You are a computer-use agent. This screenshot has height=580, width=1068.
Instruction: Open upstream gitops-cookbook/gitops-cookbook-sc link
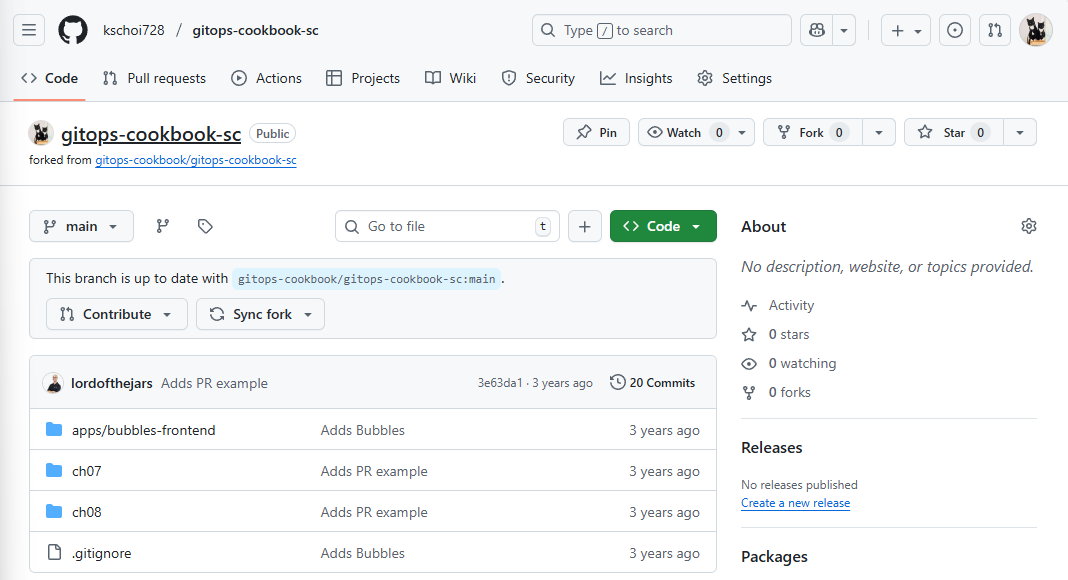[195, 160]
